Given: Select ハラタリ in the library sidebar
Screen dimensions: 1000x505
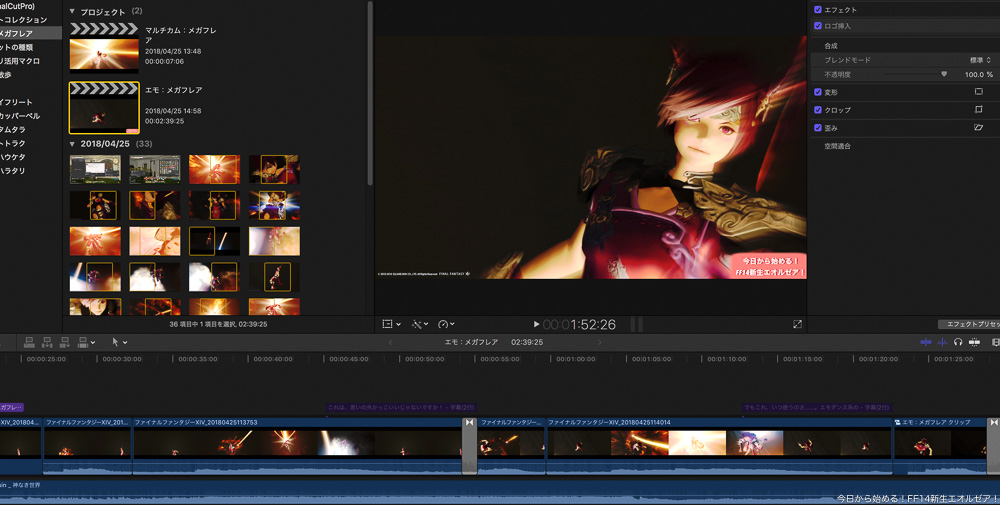Looking at the screenshot, I should [13, 171].
